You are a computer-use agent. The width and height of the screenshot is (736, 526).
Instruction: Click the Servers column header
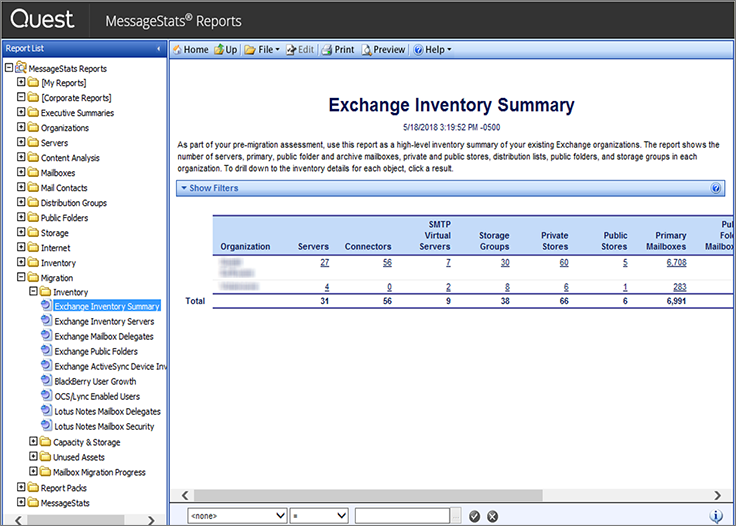point(313,247)
